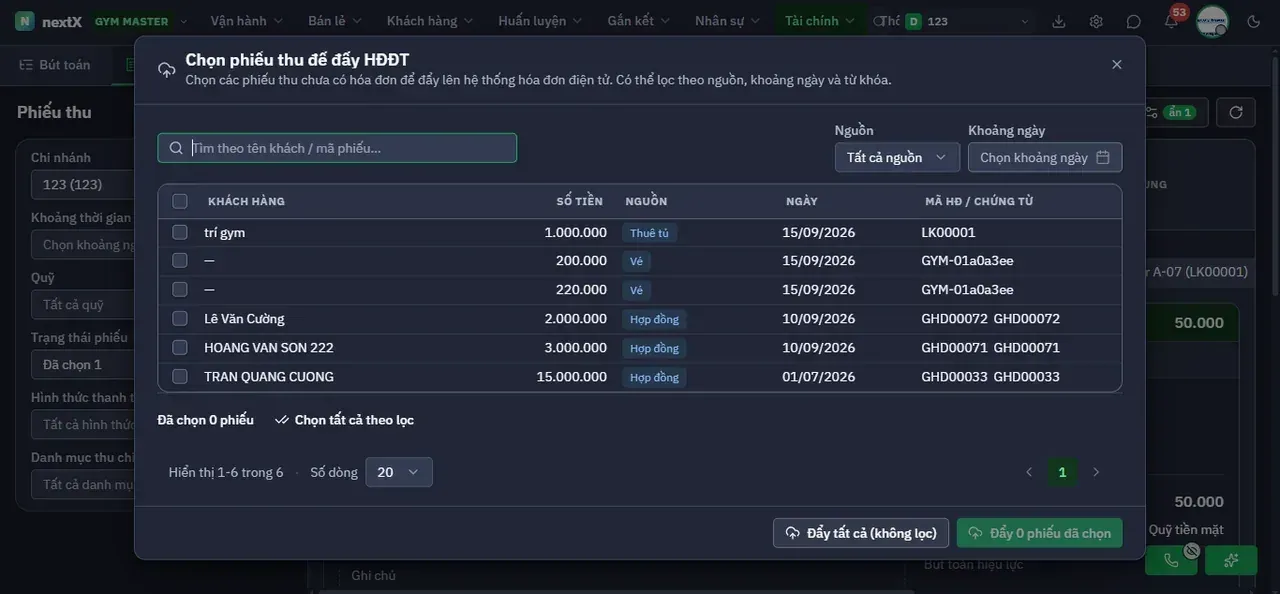This screenshot has width=1280, height=594.
Task: Open the user avatar menu
Action: tap(1212, 21)
